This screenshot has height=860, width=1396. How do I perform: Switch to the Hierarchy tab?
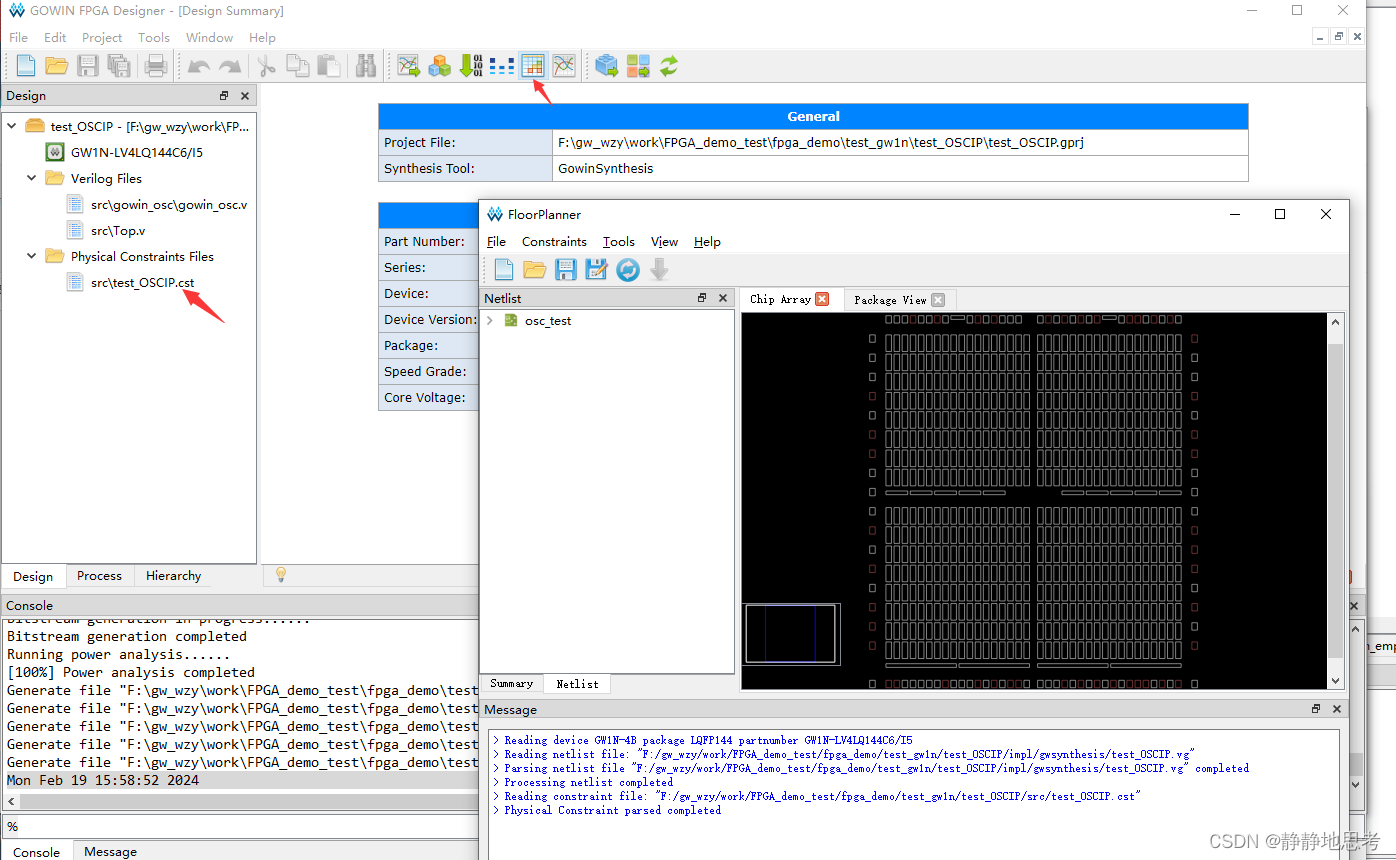(x=173, y=576)
